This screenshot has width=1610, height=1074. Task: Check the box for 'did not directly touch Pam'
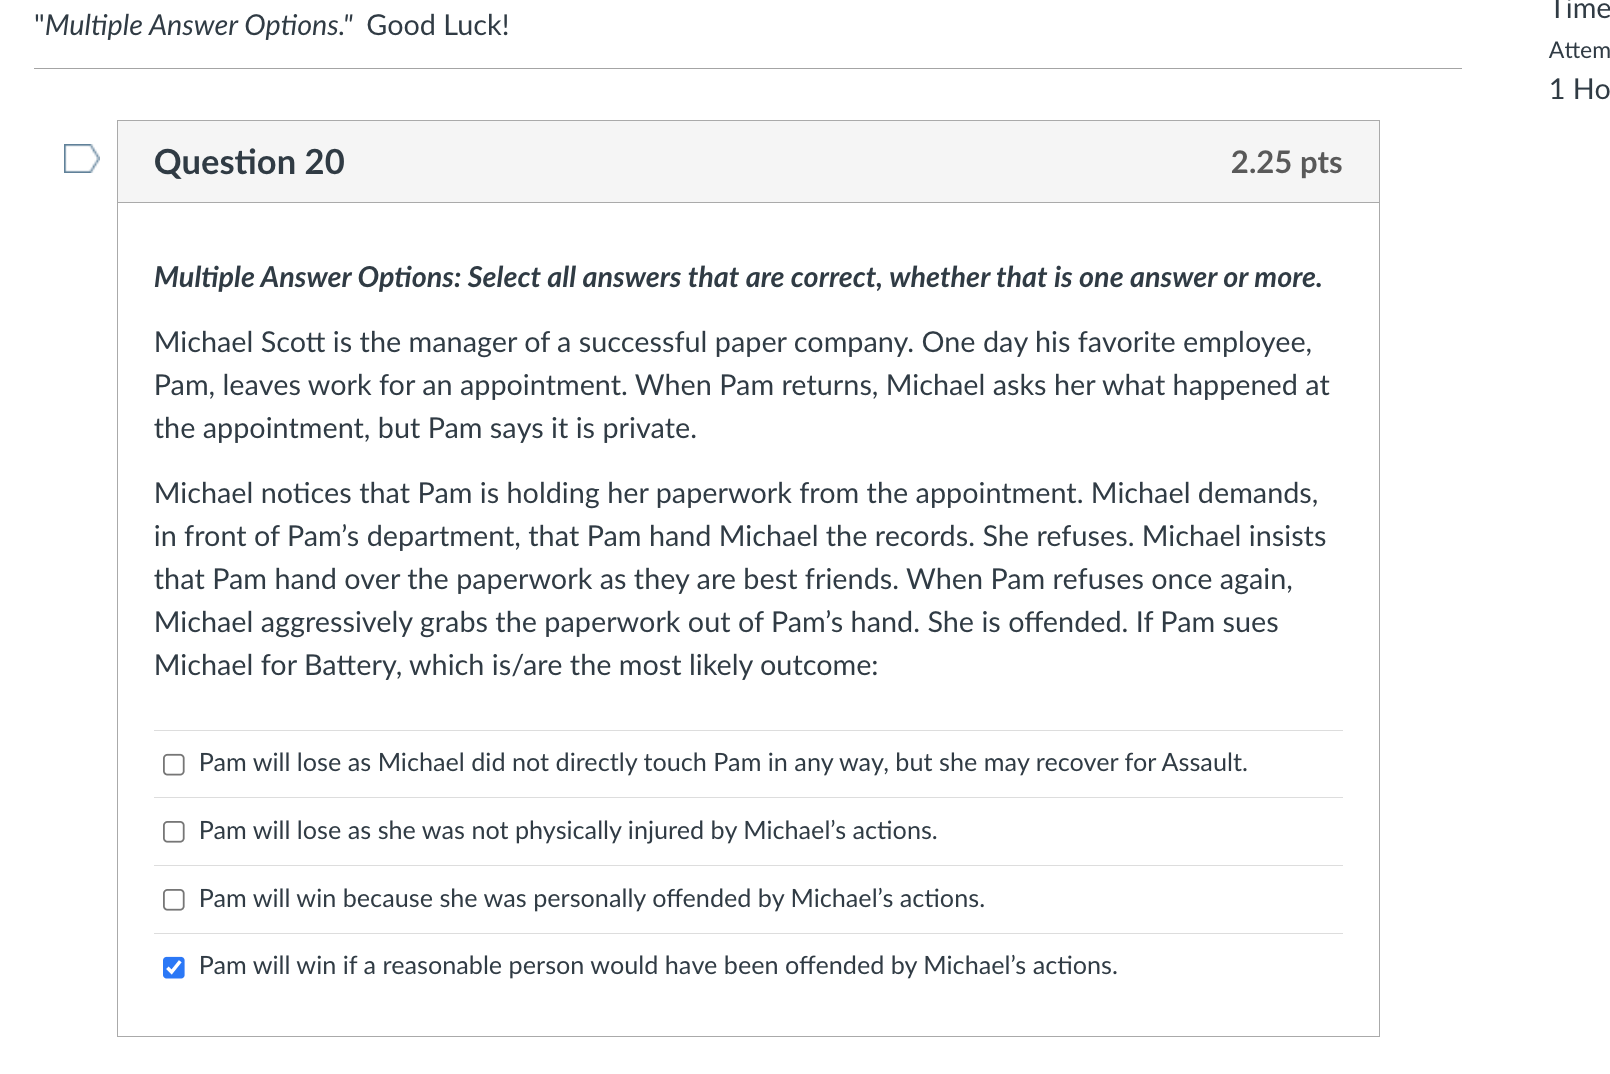tap(174, 765)
